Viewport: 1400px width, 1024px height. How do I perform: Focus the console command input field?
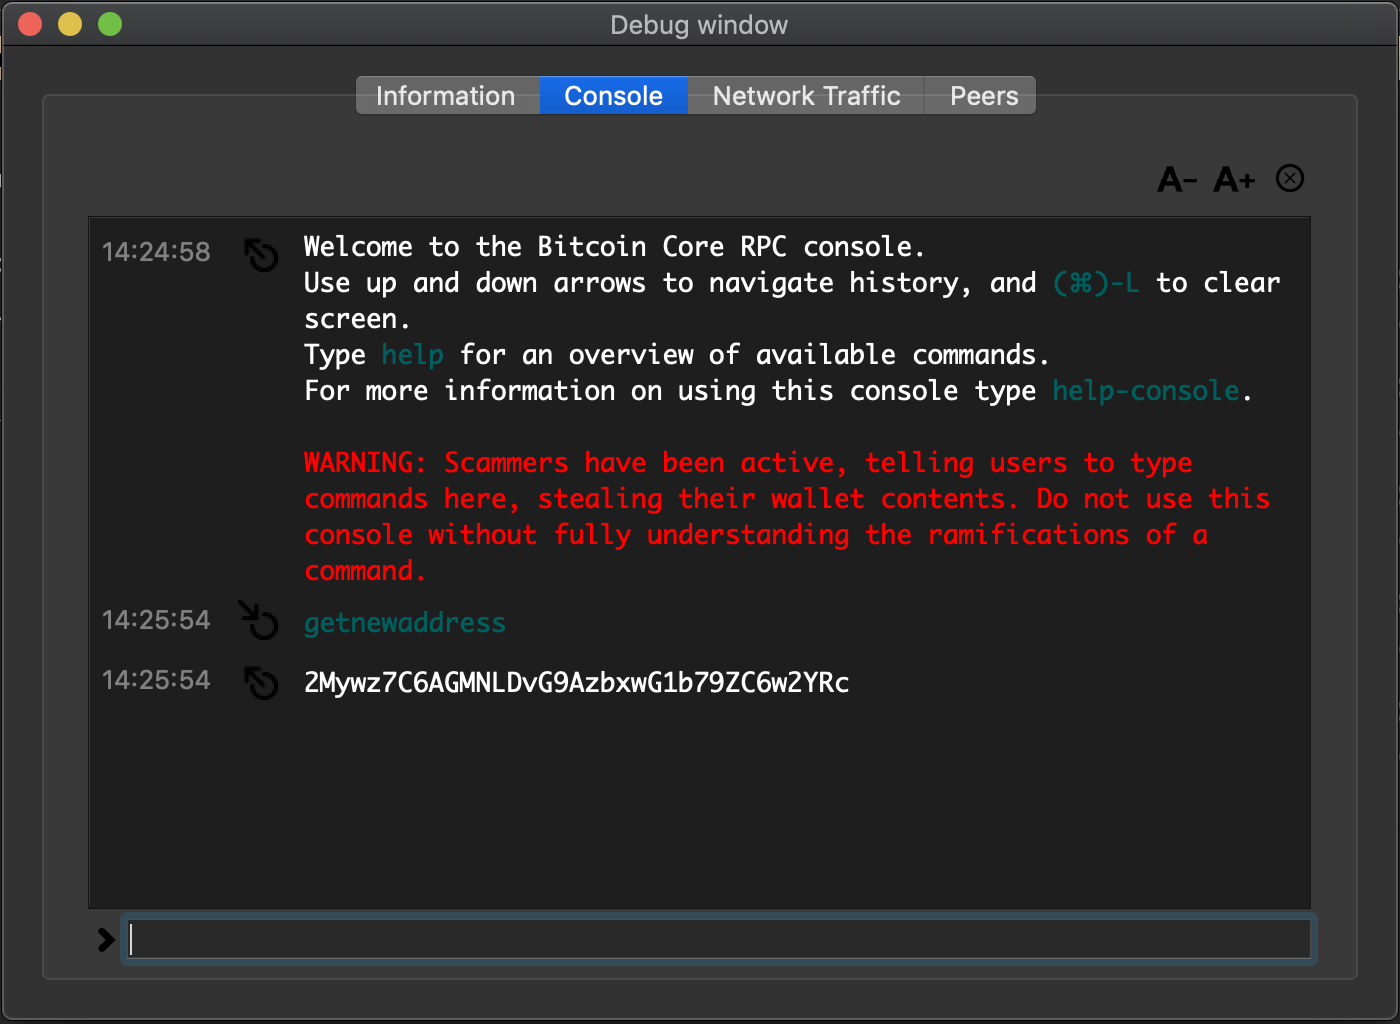[718, 939]
